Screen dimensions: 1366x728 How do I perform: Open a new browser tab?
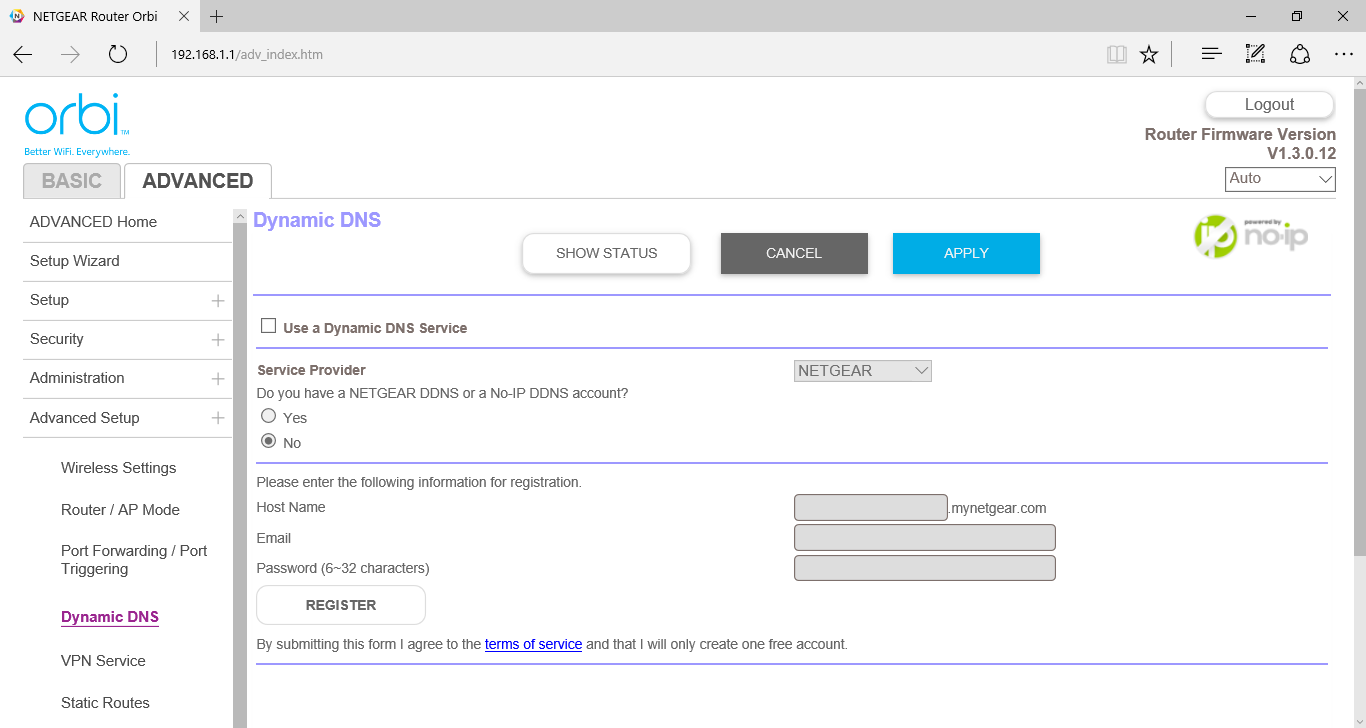[217, 17]
